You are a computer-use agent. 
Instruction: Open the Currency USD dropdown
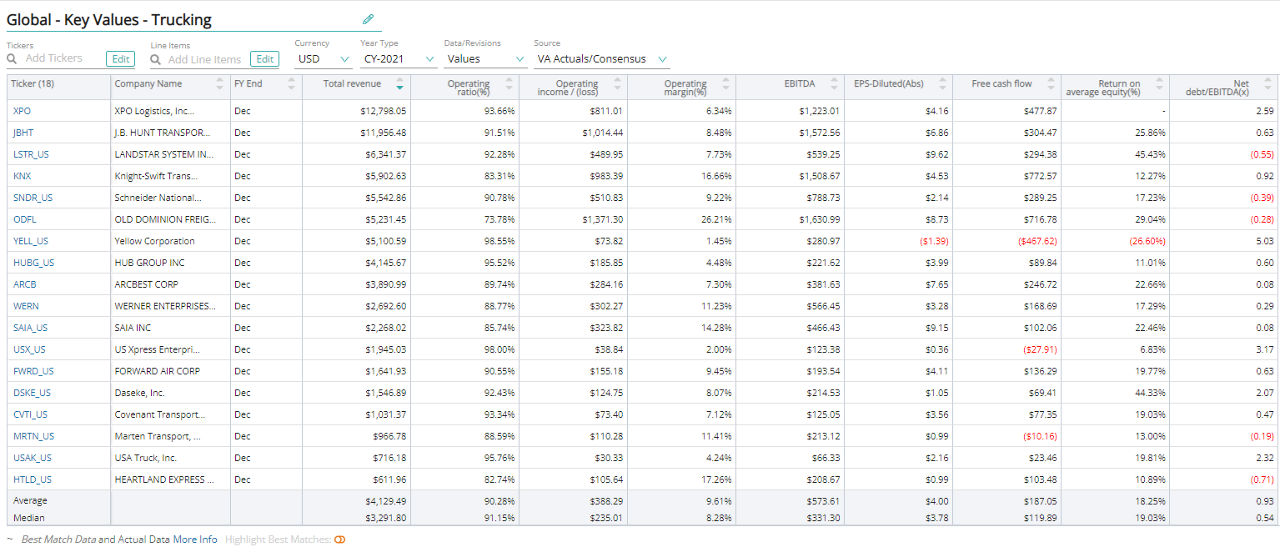coord(323,59)
